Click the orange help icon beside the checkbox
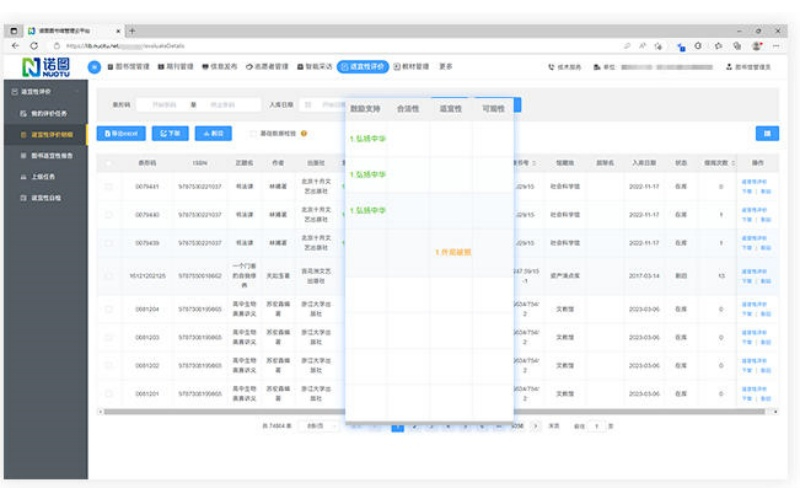Image resolution: width=800 pixels, height=500 pixels. point(304,134)
